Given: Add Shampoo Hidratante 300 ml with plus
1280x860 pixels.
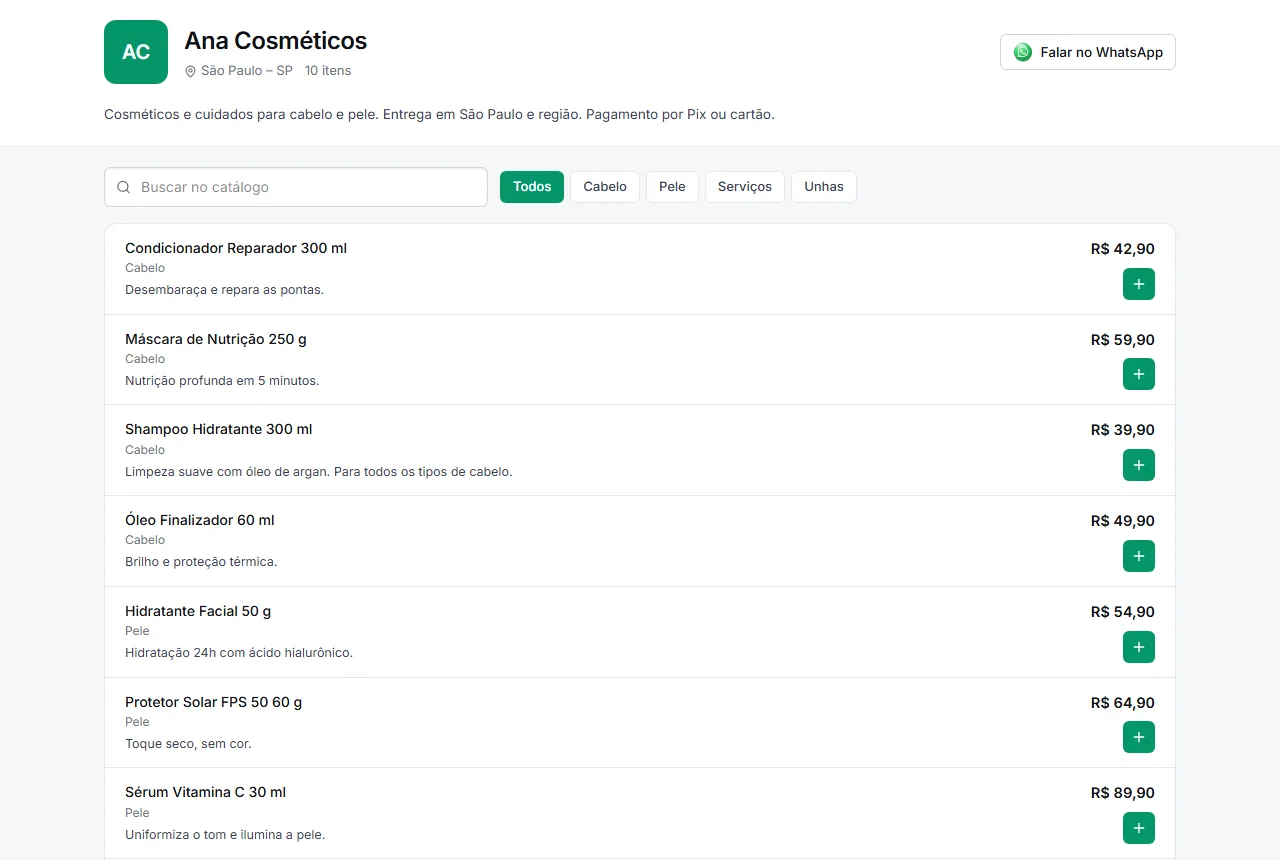Looking at the screenshot, I should [1139, 465].
